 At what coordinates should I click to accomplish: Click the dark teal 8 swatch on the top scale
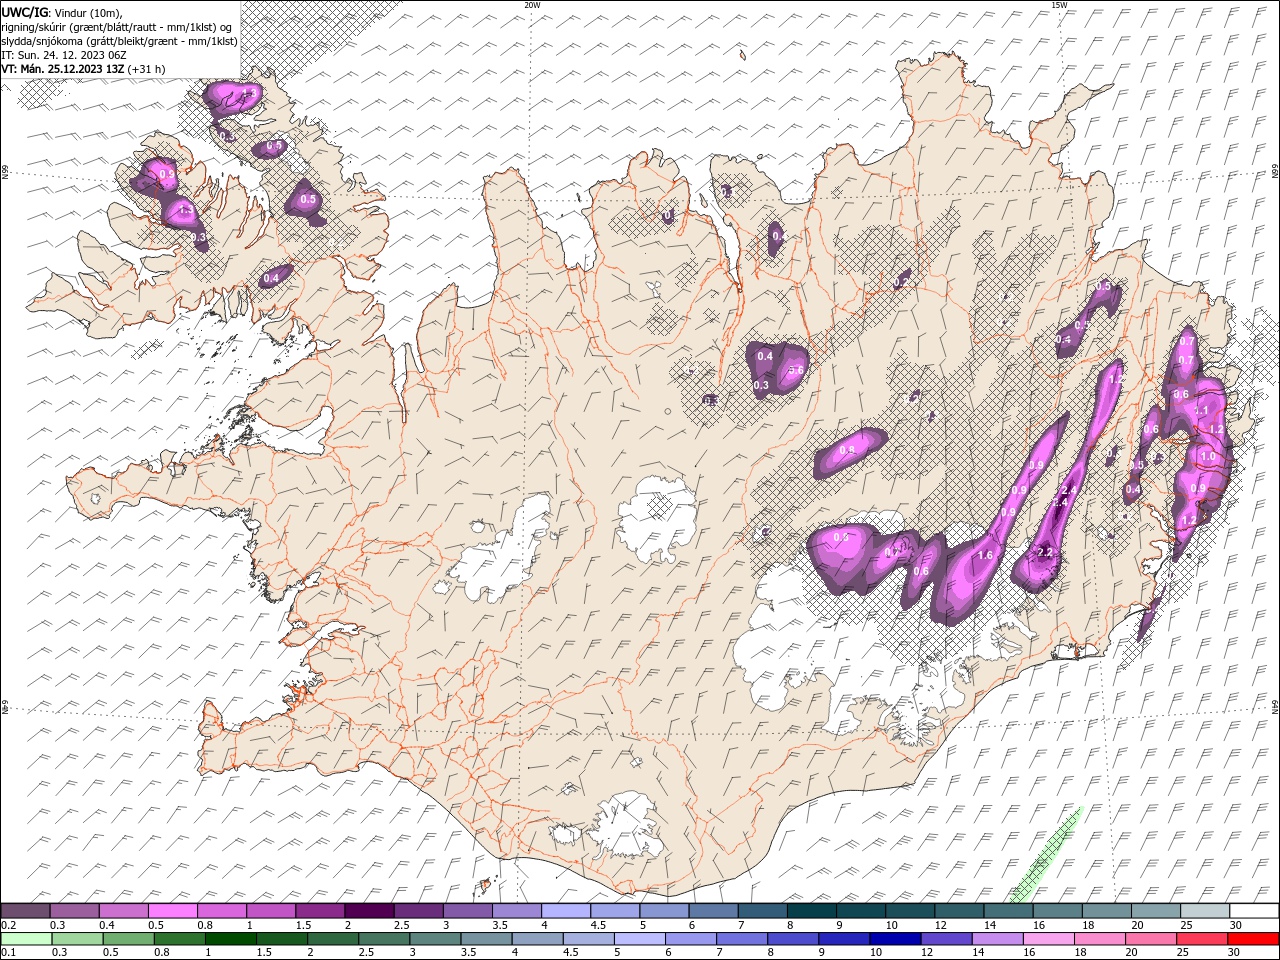811,911
